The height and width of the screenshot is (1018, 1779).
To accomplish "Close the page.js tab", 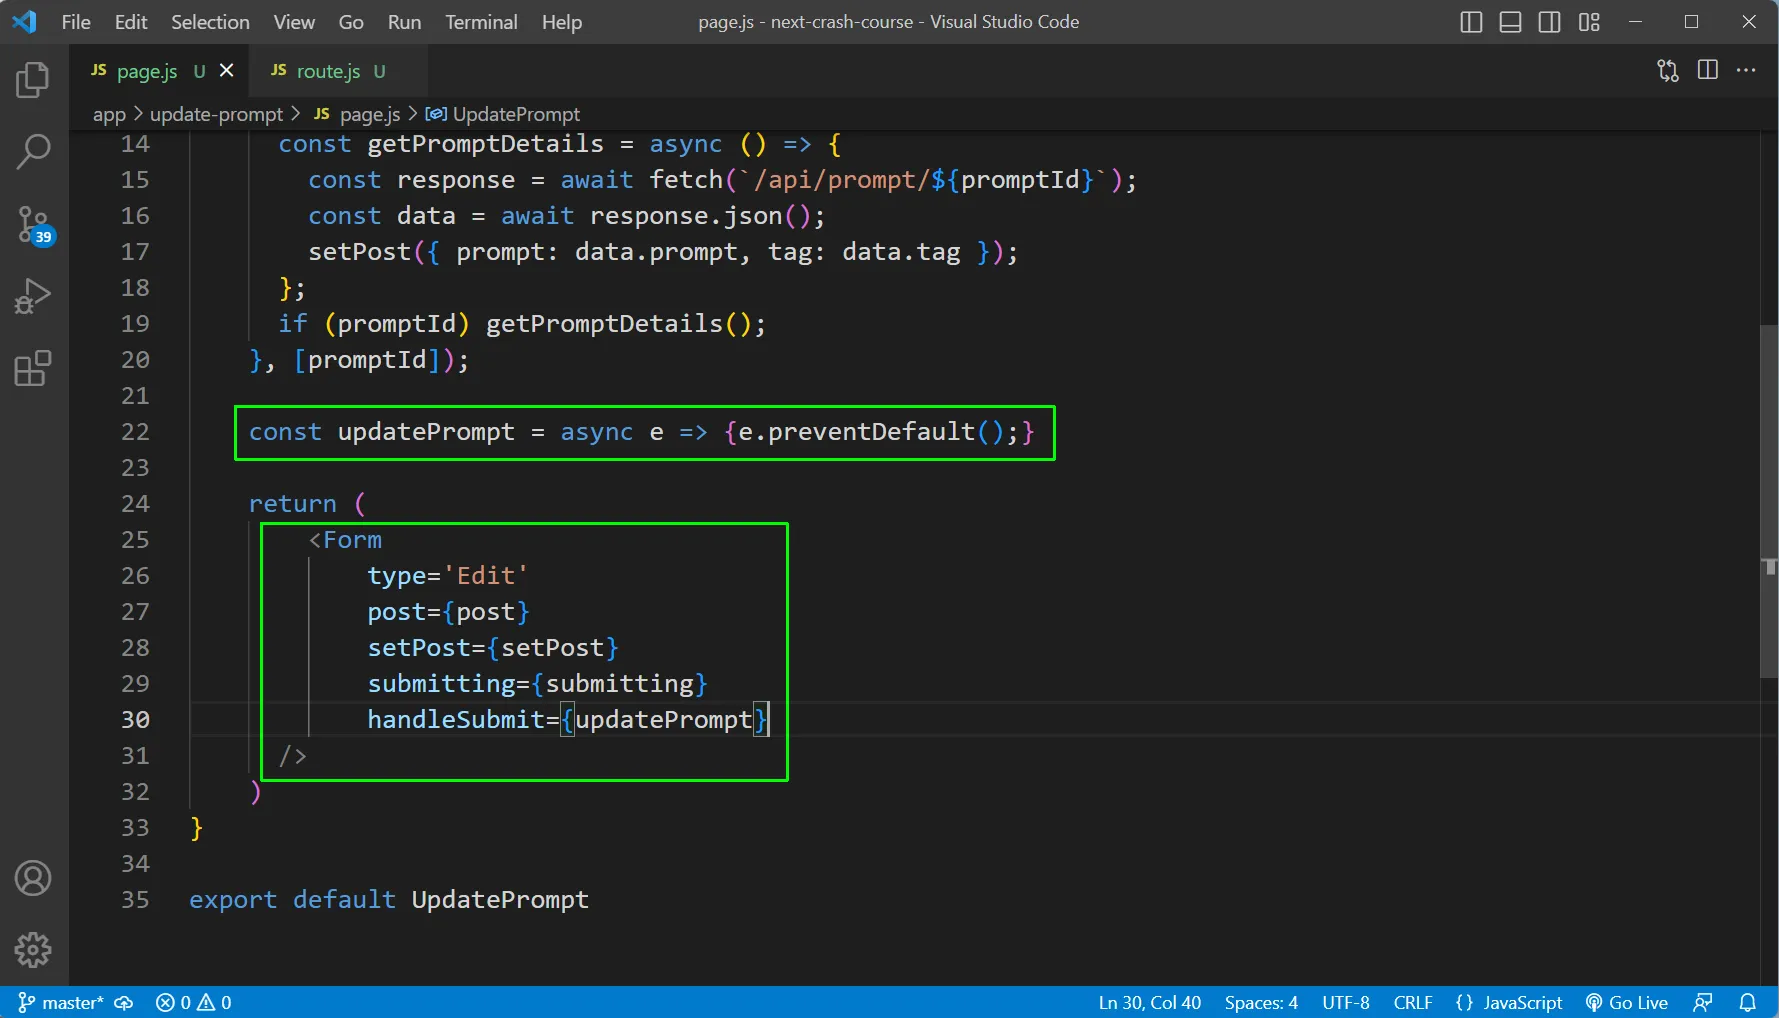I will tap(227, 70).
